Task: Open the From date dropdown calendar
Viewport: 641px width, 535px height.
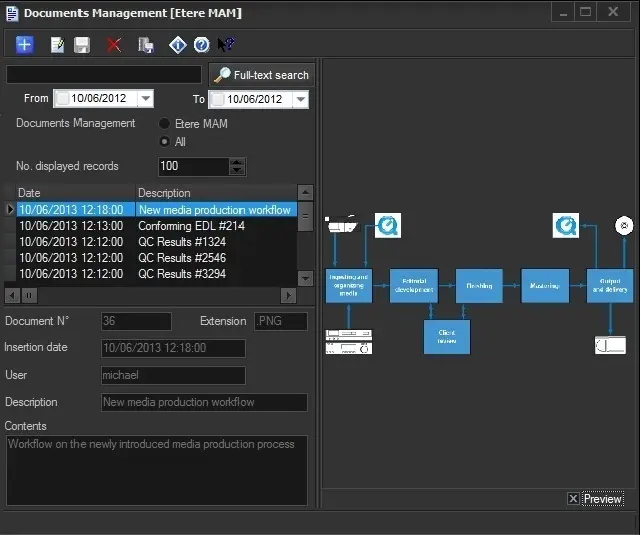Action: pos(146,99)
